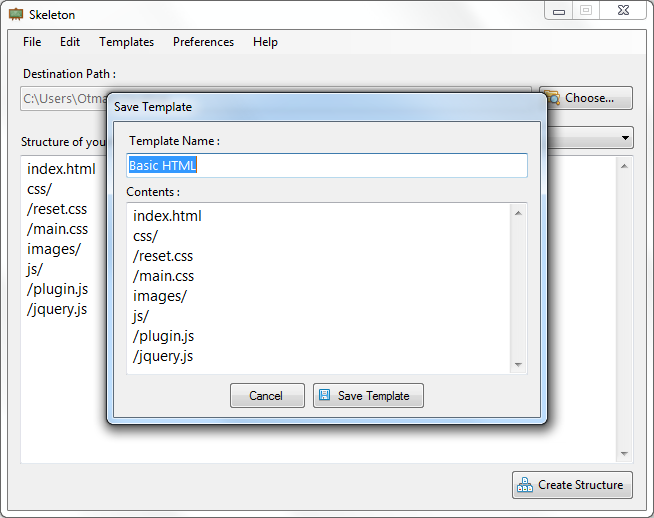Click /plugin.js line in Contents box

[x=164, y=336]
